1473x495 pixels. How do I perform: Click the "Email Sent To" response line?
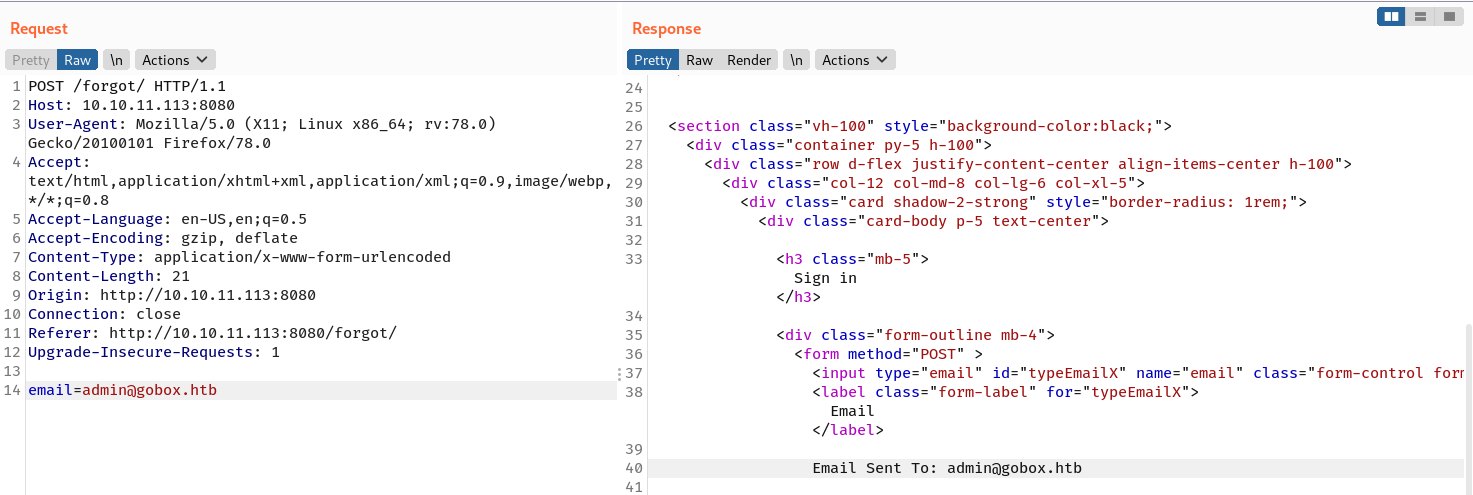946,468
